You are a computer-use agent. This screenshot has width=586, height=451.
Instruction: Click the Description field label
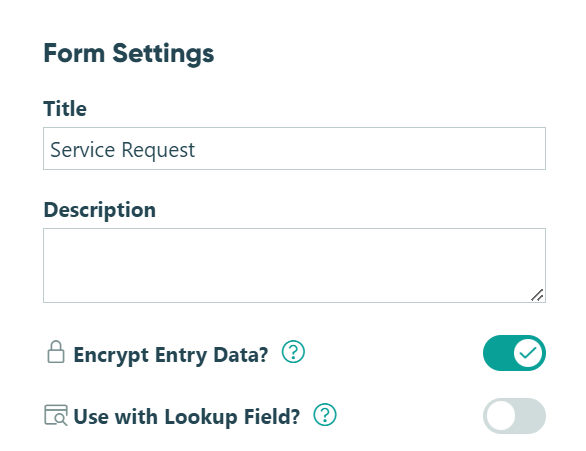(100, 210)
